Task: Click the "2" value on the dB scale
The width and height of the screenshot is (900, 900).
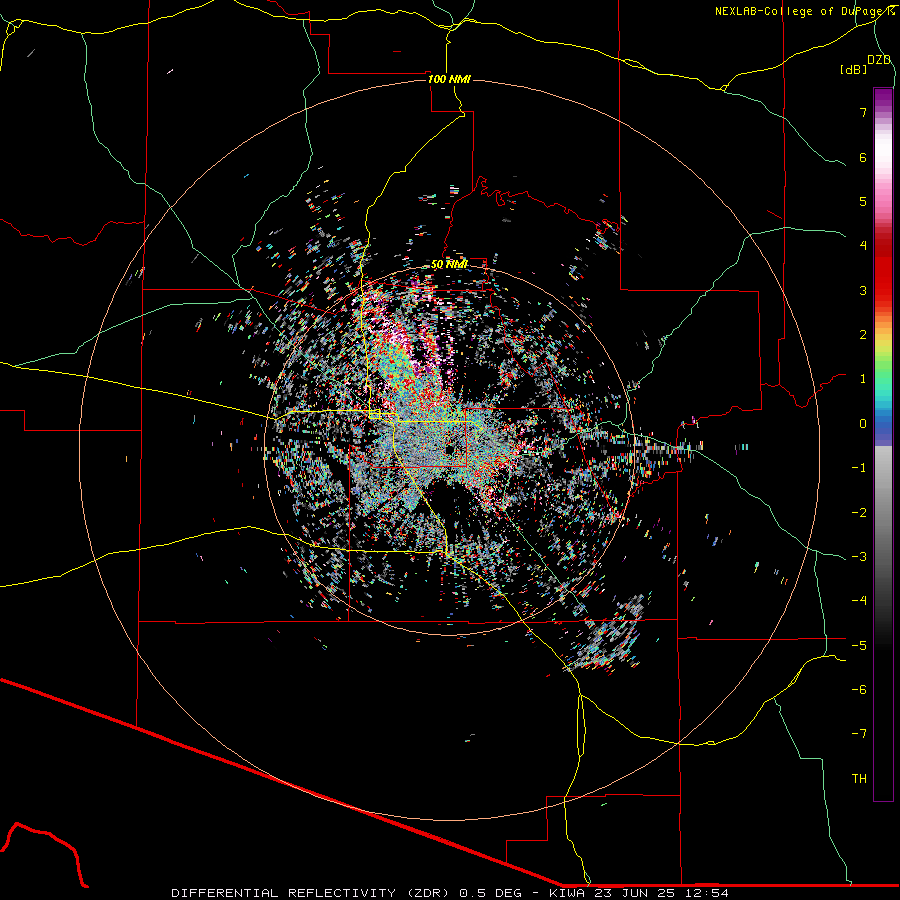Action: click(x=863, y=335)
